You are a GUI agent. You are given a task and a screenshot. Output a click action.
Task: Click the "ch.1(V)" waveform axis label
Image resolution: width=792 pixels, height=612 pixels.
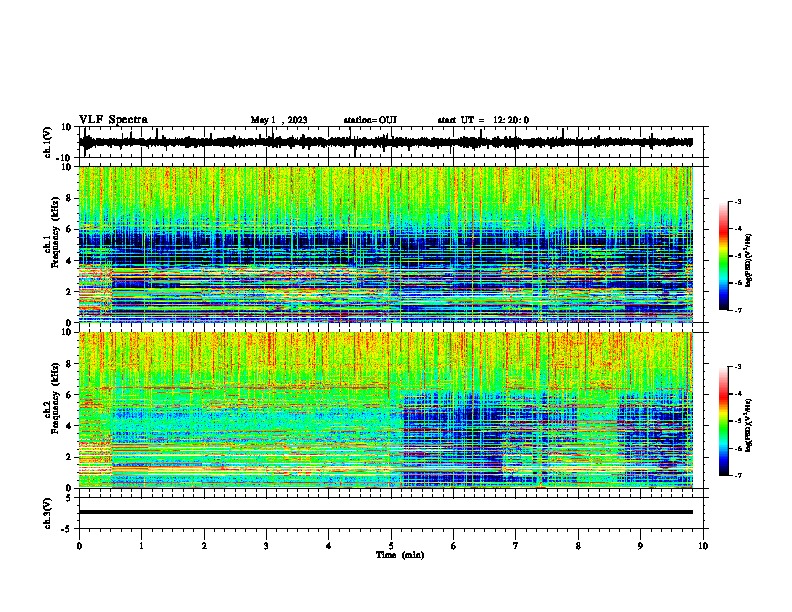tap(48, 142)
